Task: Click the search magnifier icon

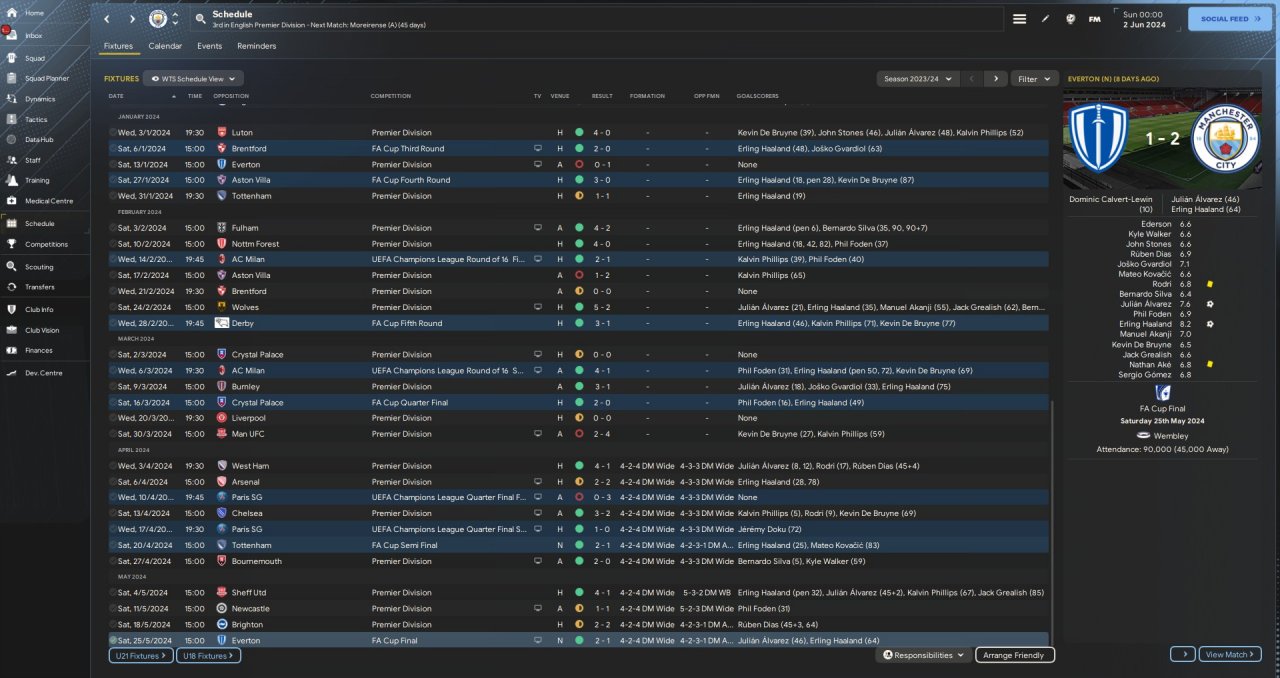Action: tap(200, 19)
